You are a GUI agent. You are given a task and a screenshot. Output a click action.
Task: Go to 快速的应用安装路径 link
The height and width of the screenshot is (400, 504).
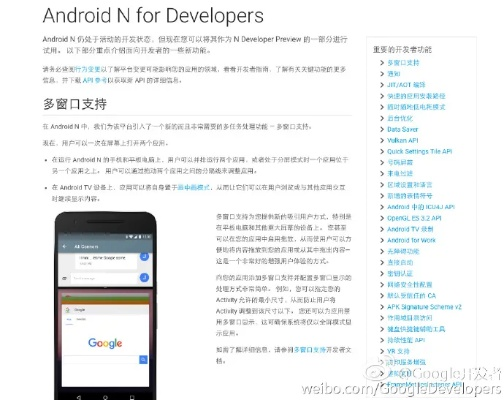pos(416,96)
